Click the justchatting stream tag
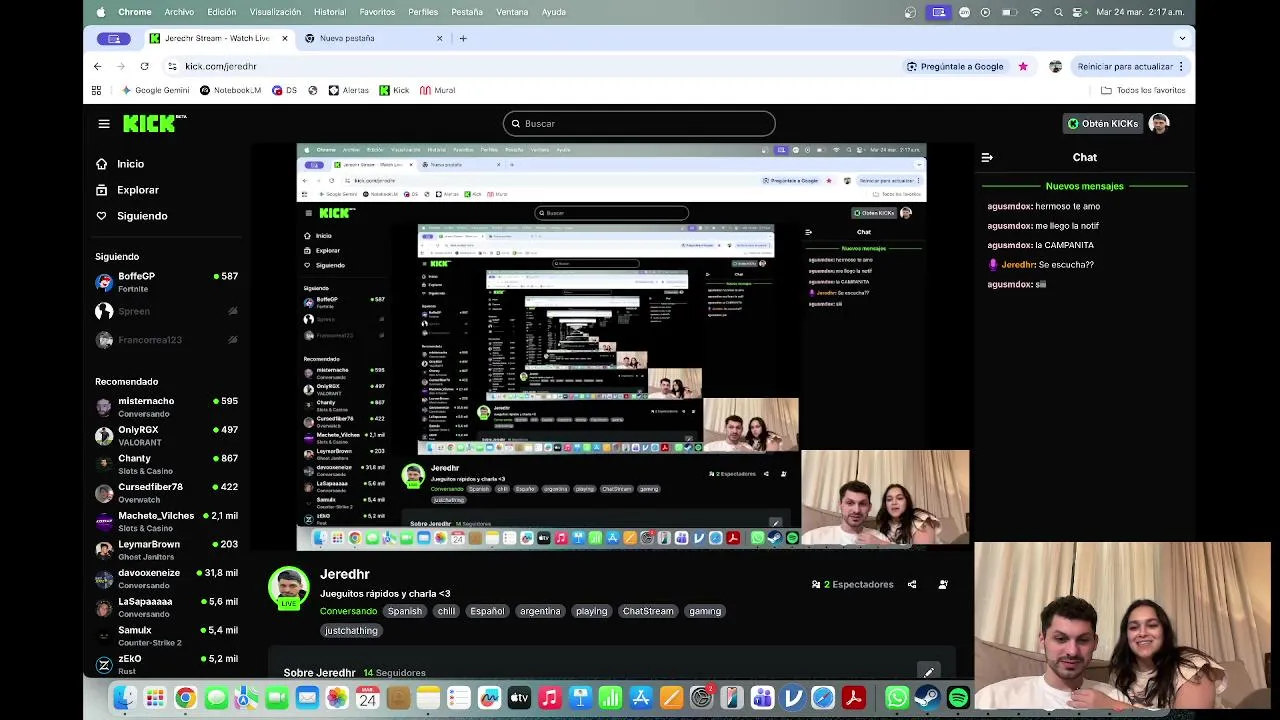 pos(351,631)
